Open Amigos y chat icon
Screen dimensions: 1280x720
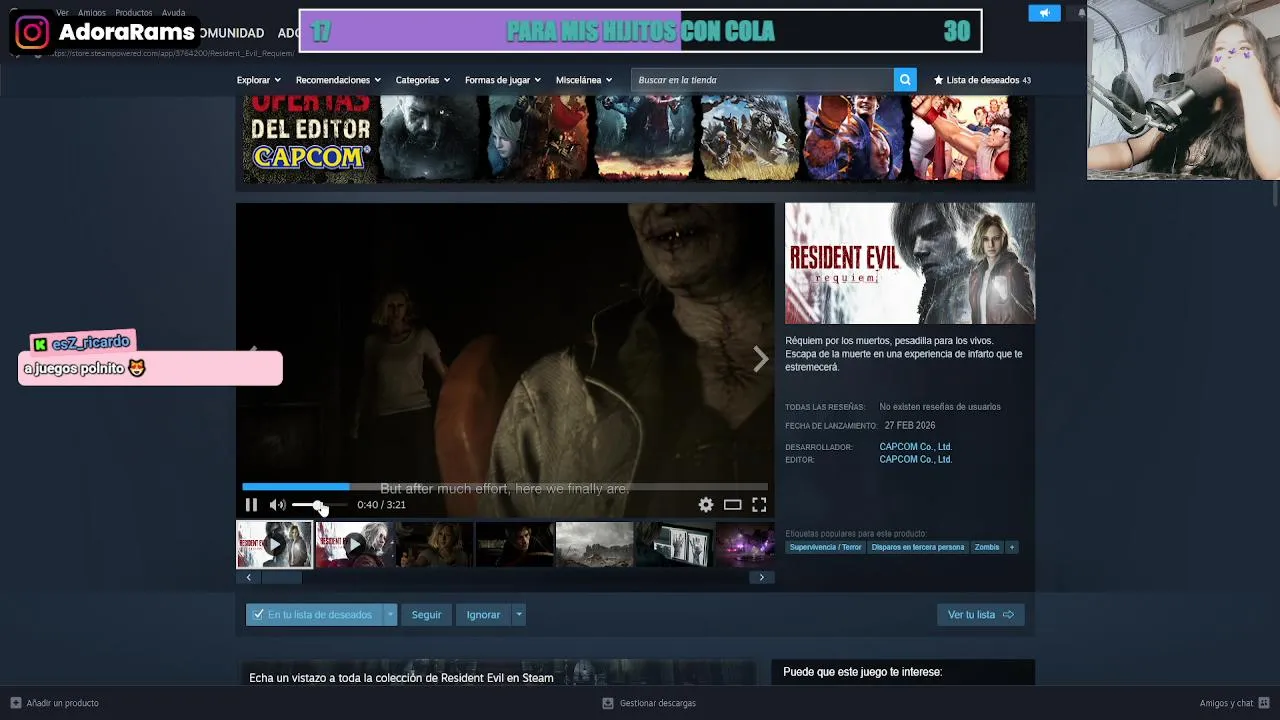coord(1264,703)
